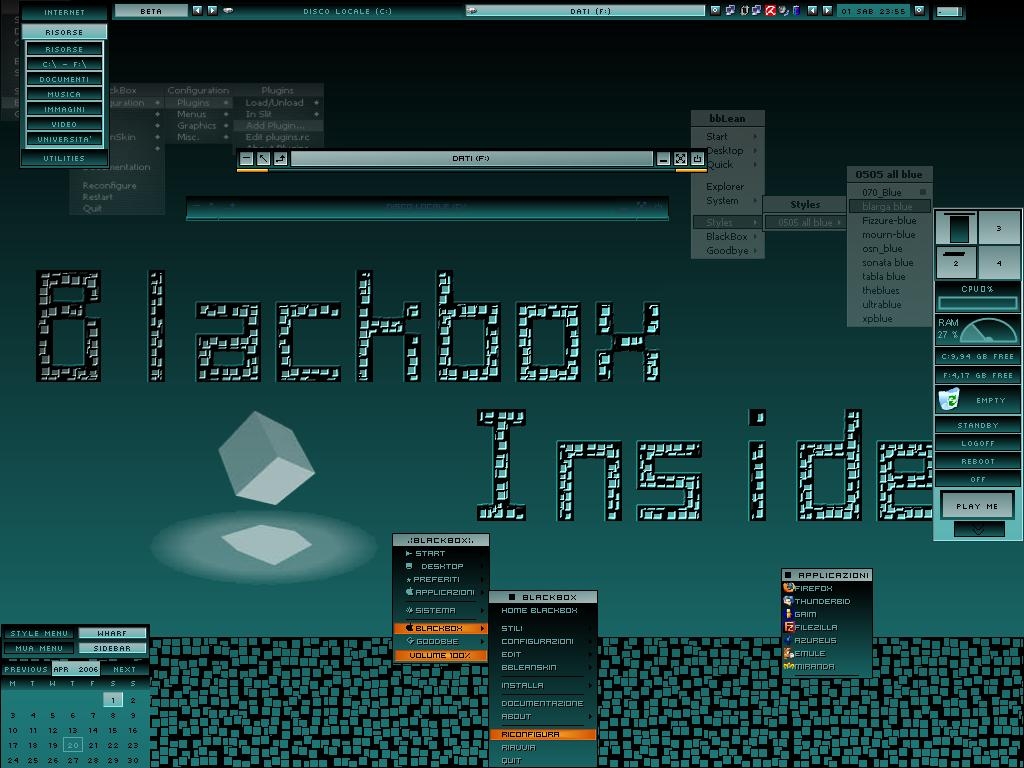Toggle the Sidebar button

click(112, 648)
